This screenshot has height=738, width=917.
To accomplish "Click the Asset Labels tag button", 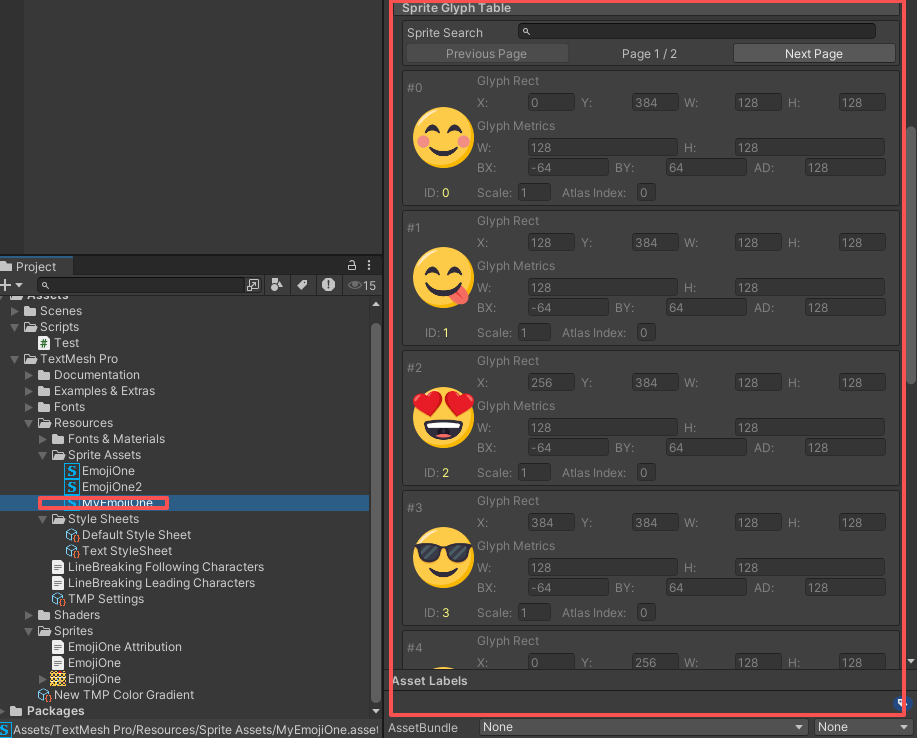I will pos(901,702).
